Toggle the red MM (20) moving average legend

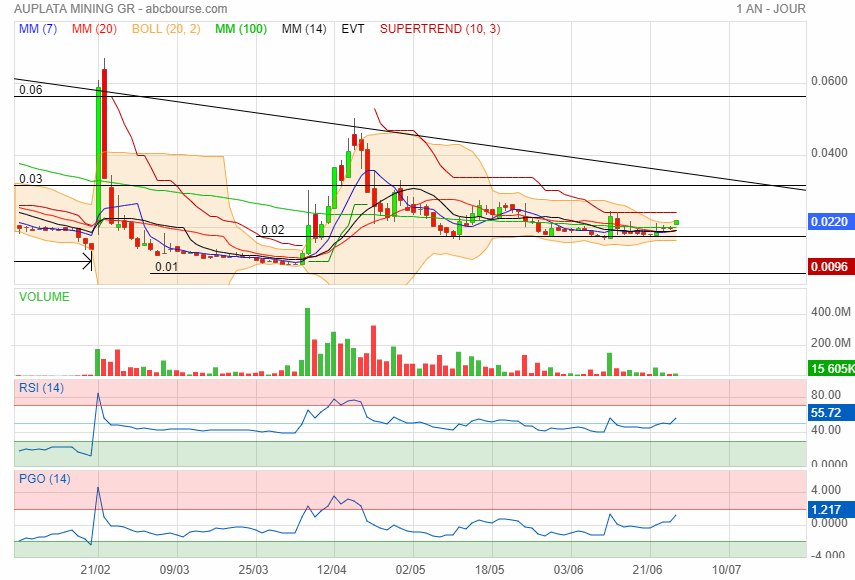pyautogui.click(x=95, y=29)
